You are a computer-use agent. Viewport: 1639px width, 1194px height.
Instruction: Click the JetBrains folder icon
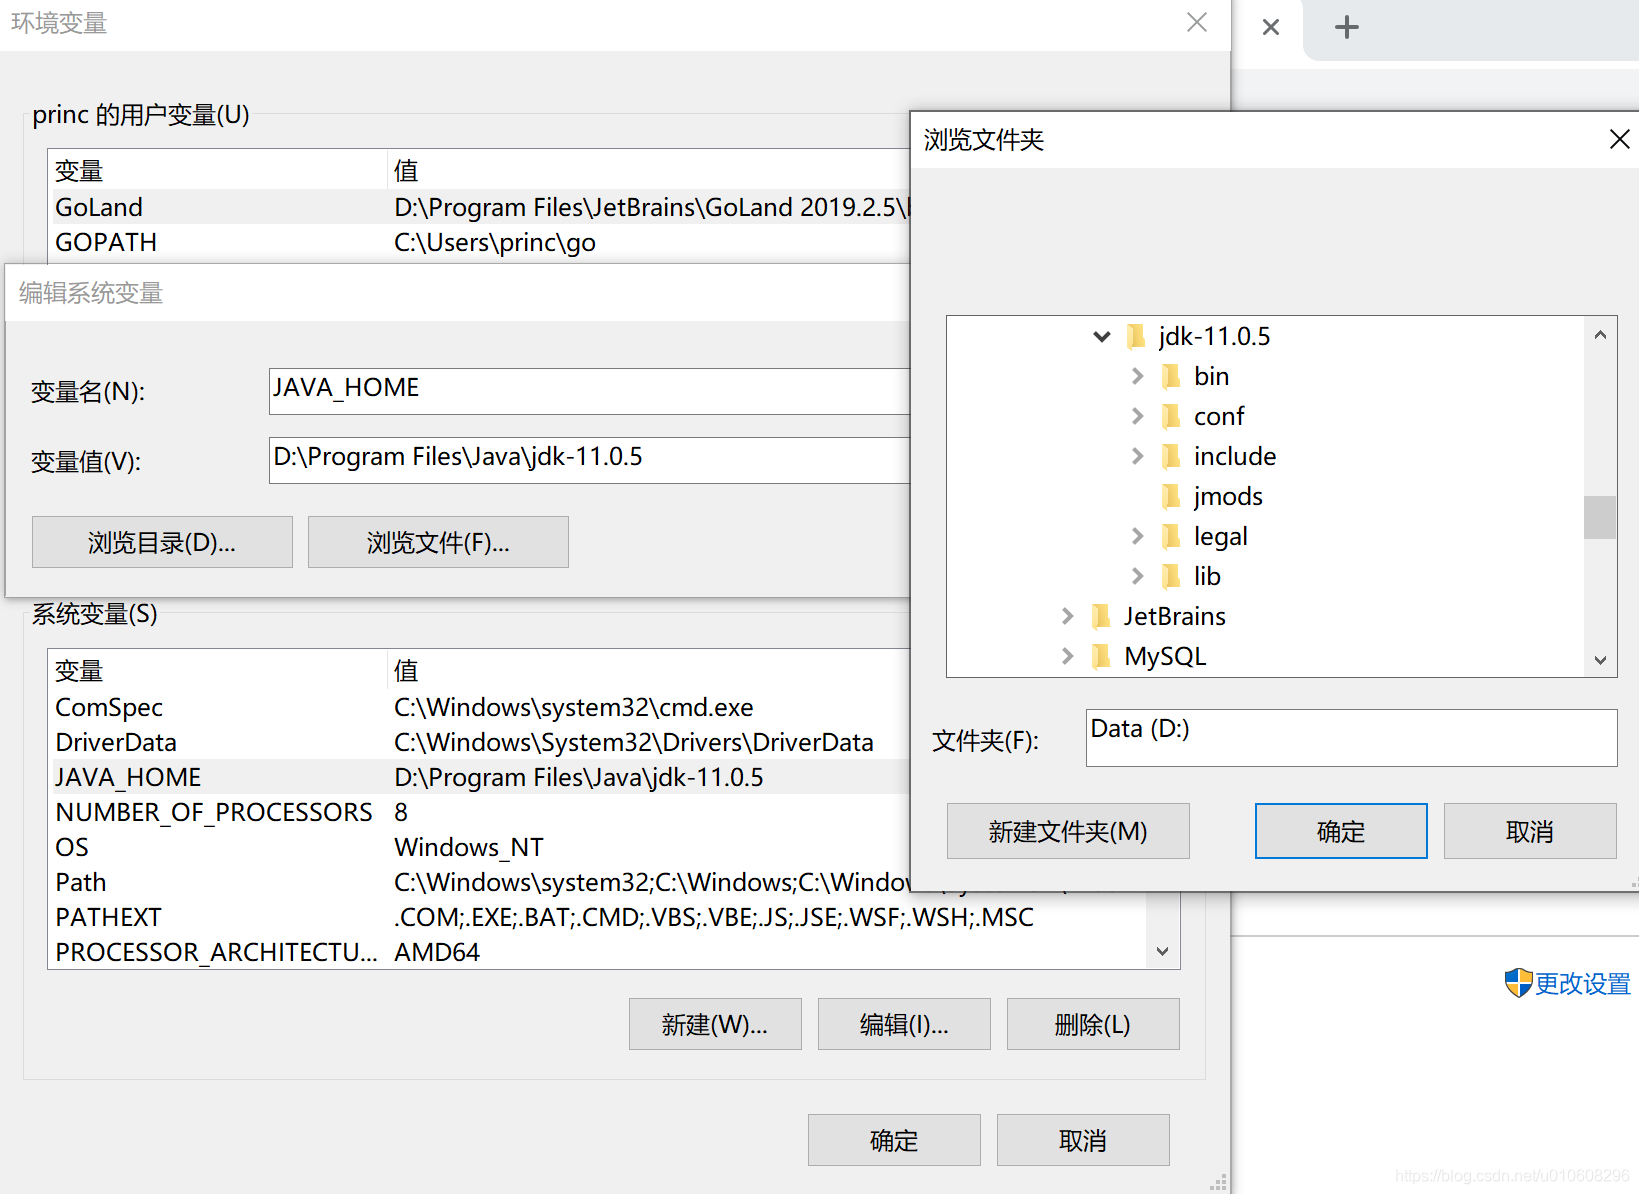coord(1101,616)
